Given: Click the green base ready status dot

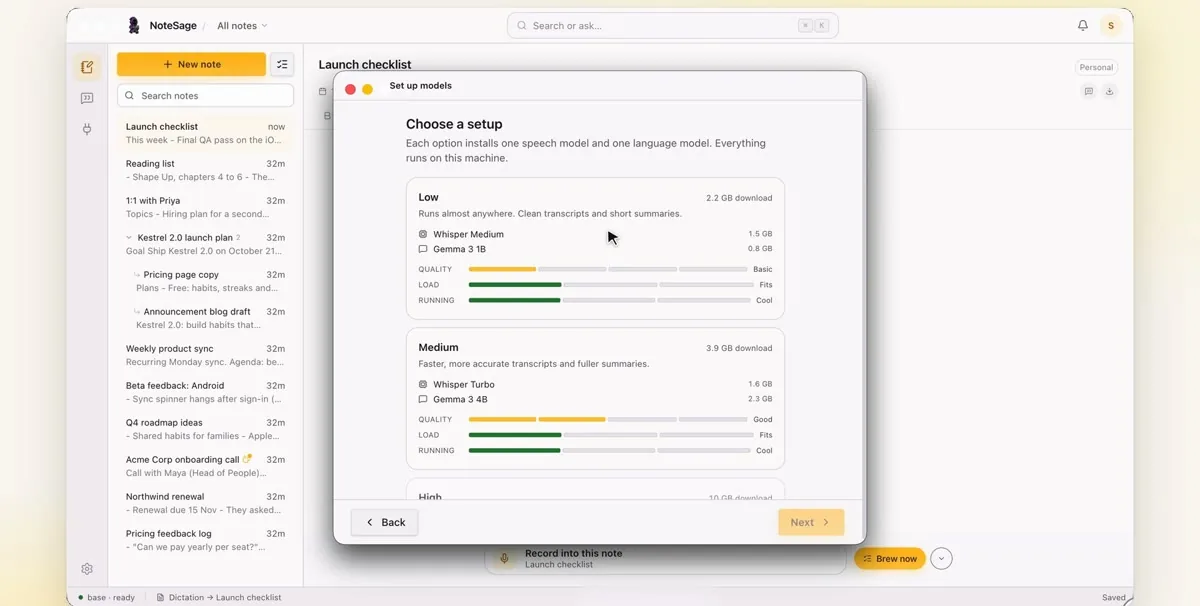Looking at the screenshot, I should (x=81, y=597).
